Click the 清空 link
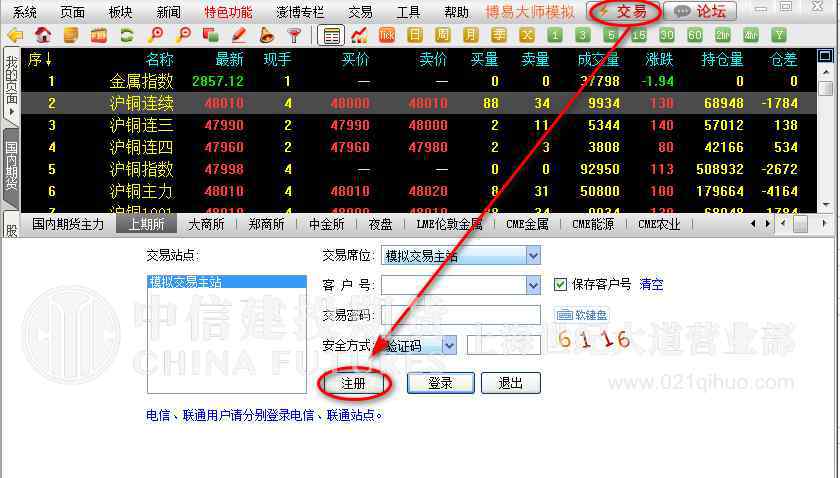 click(651, 285)
